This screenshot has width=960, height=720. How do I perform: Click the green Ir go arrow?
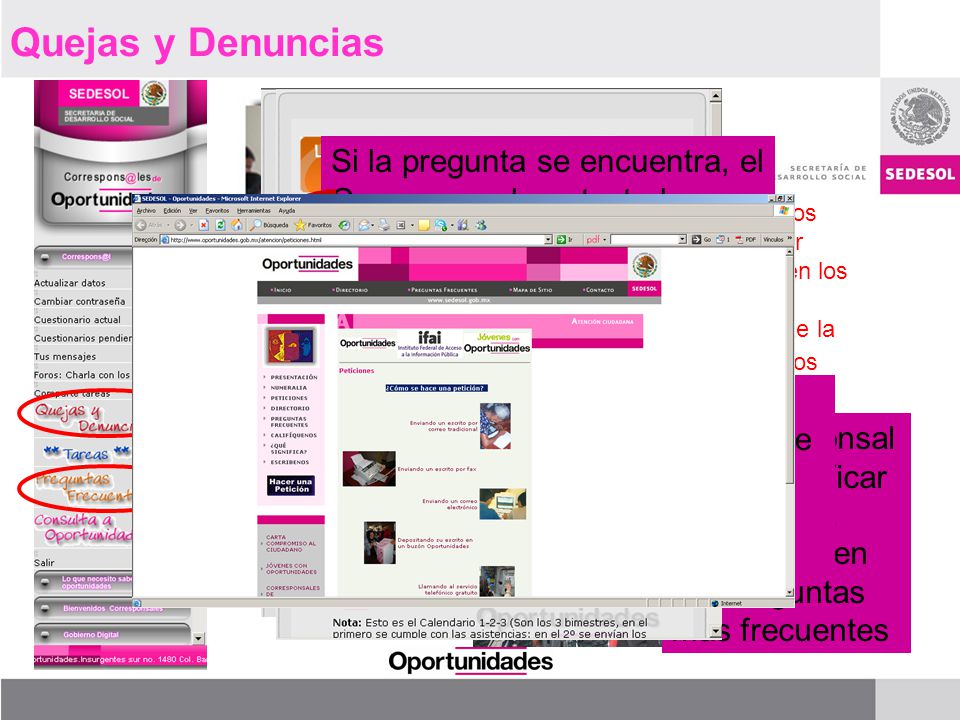(561, 239)
